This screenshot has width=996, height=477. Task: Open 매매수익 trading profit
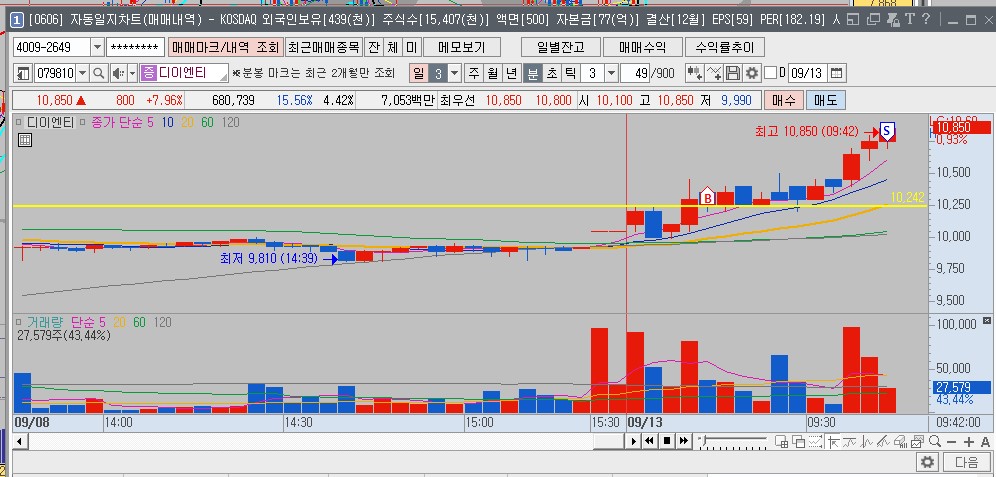click(642, 47)
